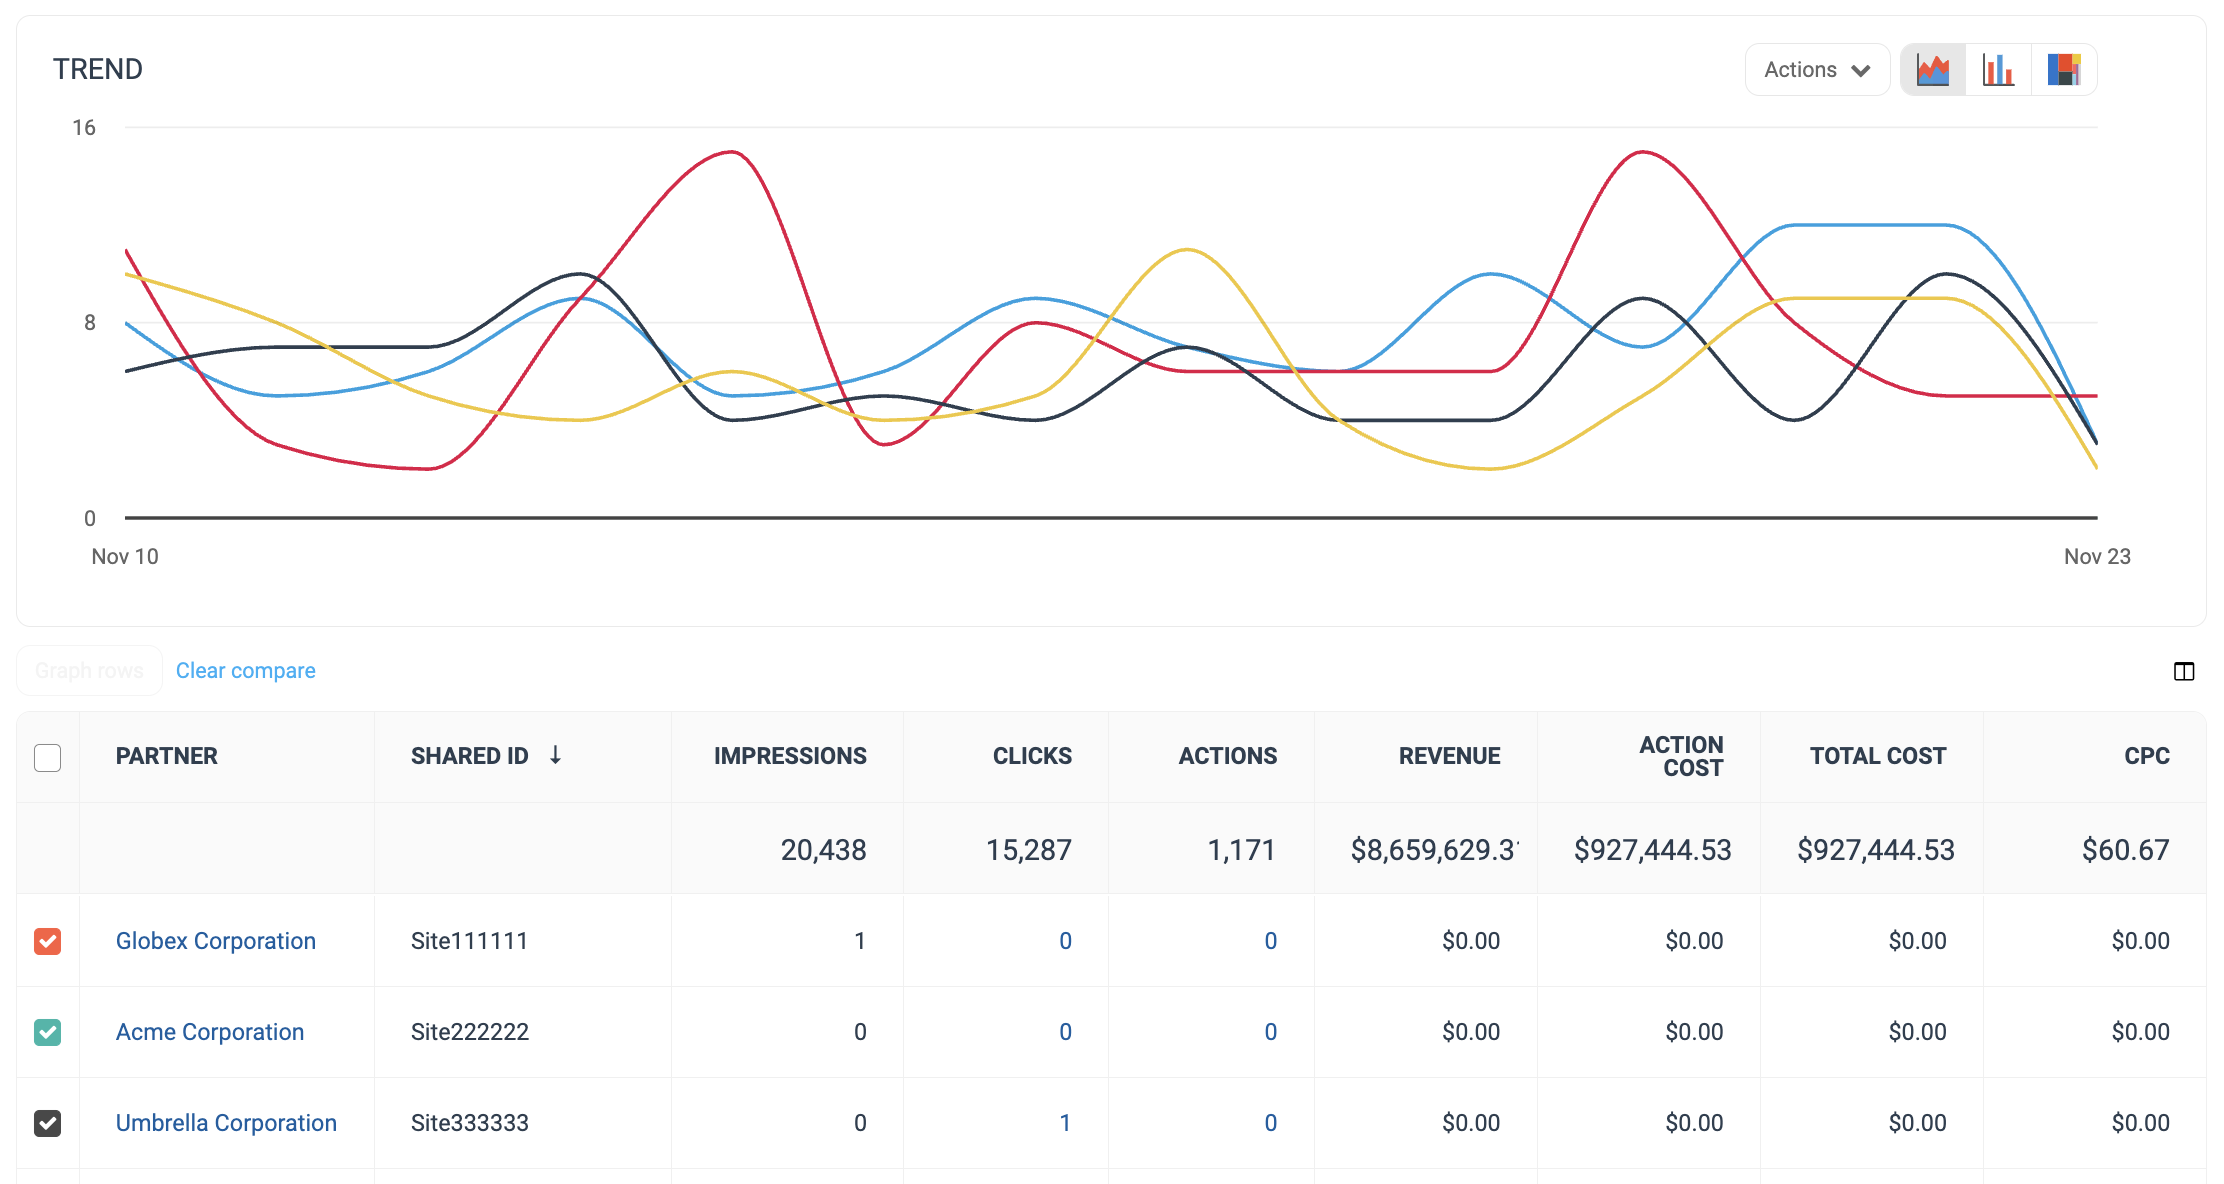Image resolution: width=2224 pixels, height=1184 pixels.
Task: Open the Globex Corporation partner link
Action: tap(216, 941)
